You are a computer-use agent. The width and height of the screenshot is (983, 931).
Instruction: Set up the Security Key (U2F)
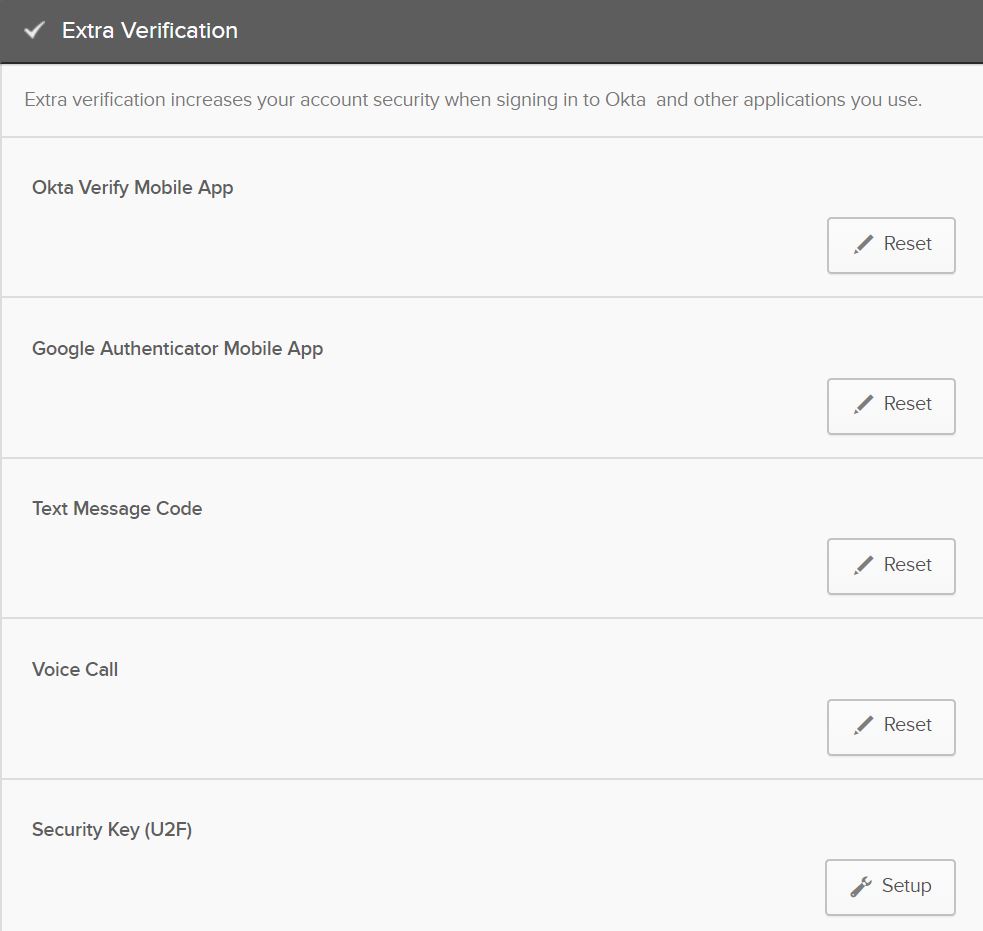click(x=890, y=887)
